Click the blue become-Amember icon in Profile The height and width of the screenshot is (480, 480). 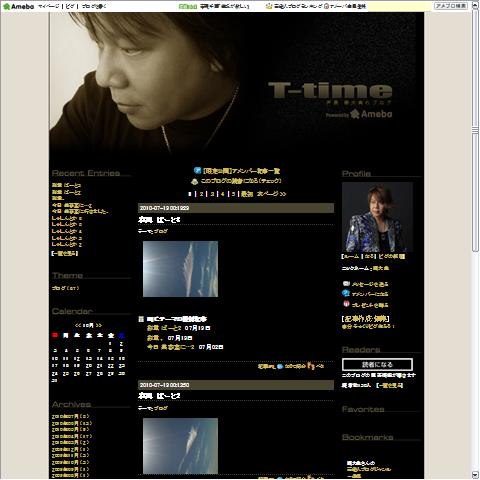click(346, 293)
